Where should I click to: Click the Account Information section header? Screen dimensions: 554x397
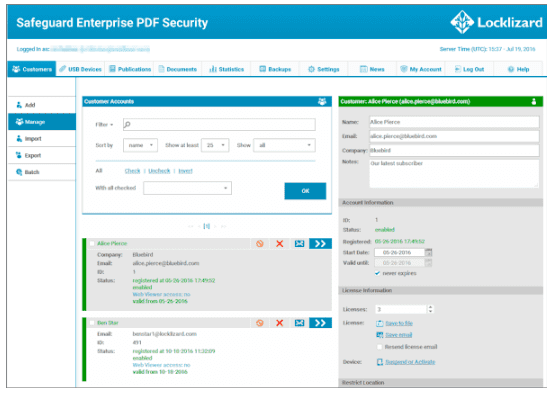pos(441,202)
